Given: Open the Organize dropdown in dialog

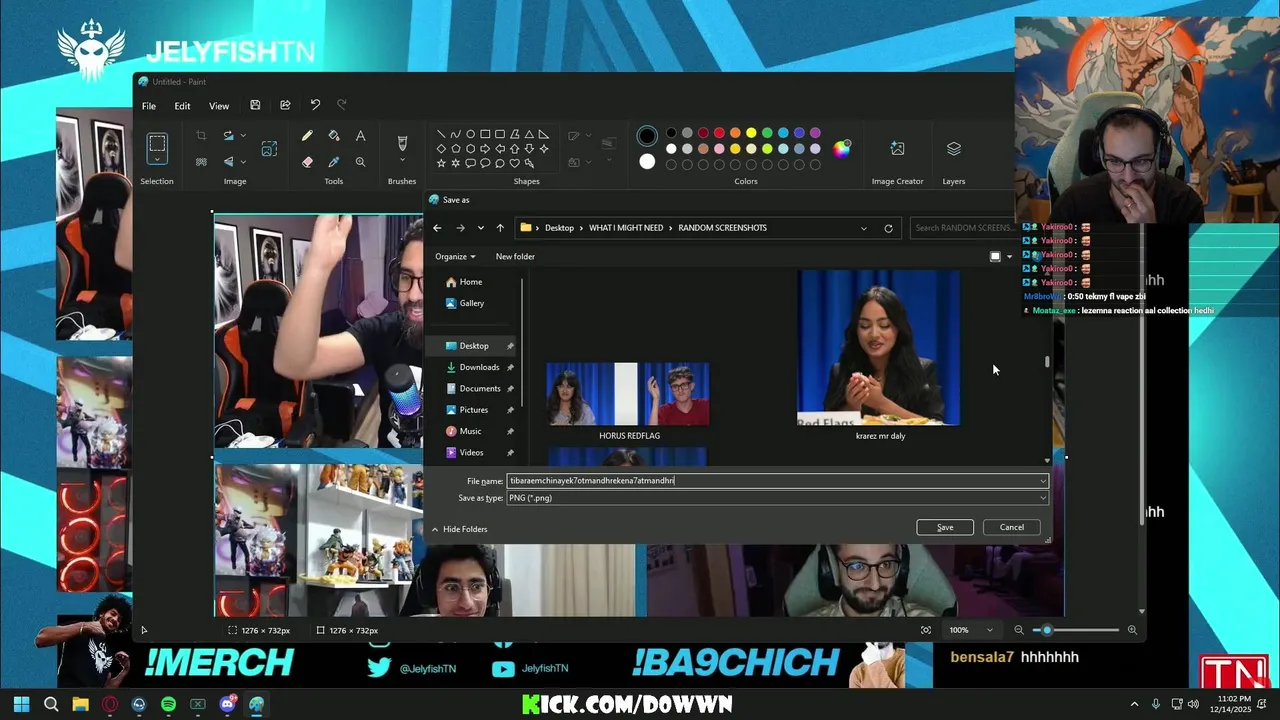Looking at the screenshot, I should (455, 257).
